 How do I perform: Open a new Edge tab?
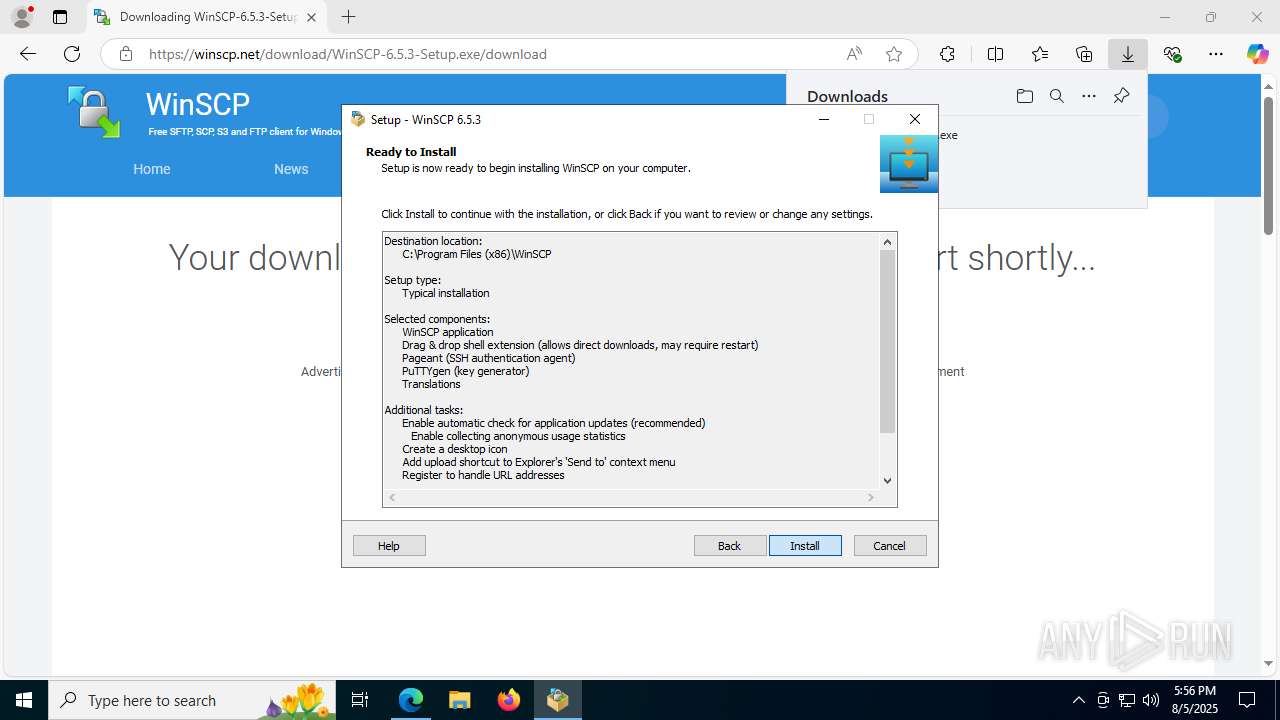pos(348,17)
